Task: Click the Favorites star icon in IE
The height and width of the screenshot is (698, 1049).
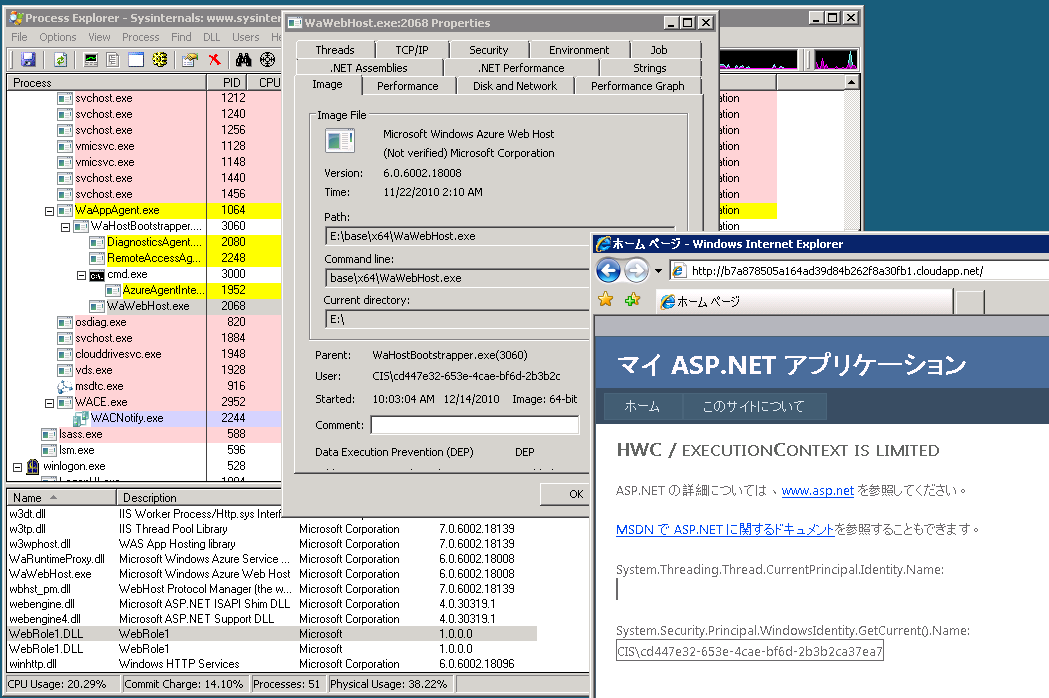Action: tap(605, 300)
